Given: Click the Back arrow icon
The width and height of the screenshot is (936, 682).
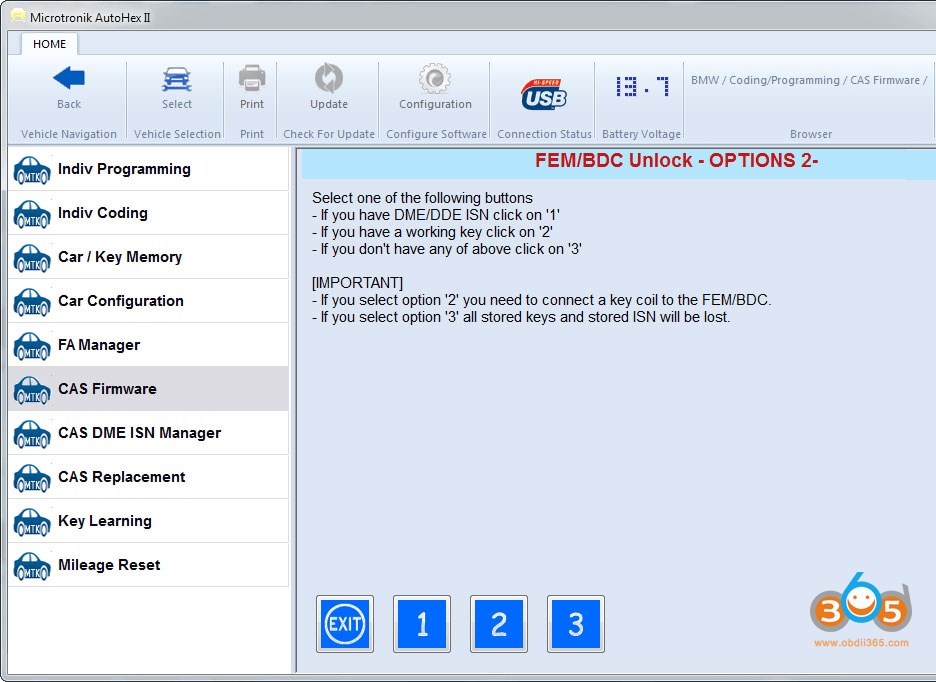Looking at the screenshot, I should (x=69, y=78).
